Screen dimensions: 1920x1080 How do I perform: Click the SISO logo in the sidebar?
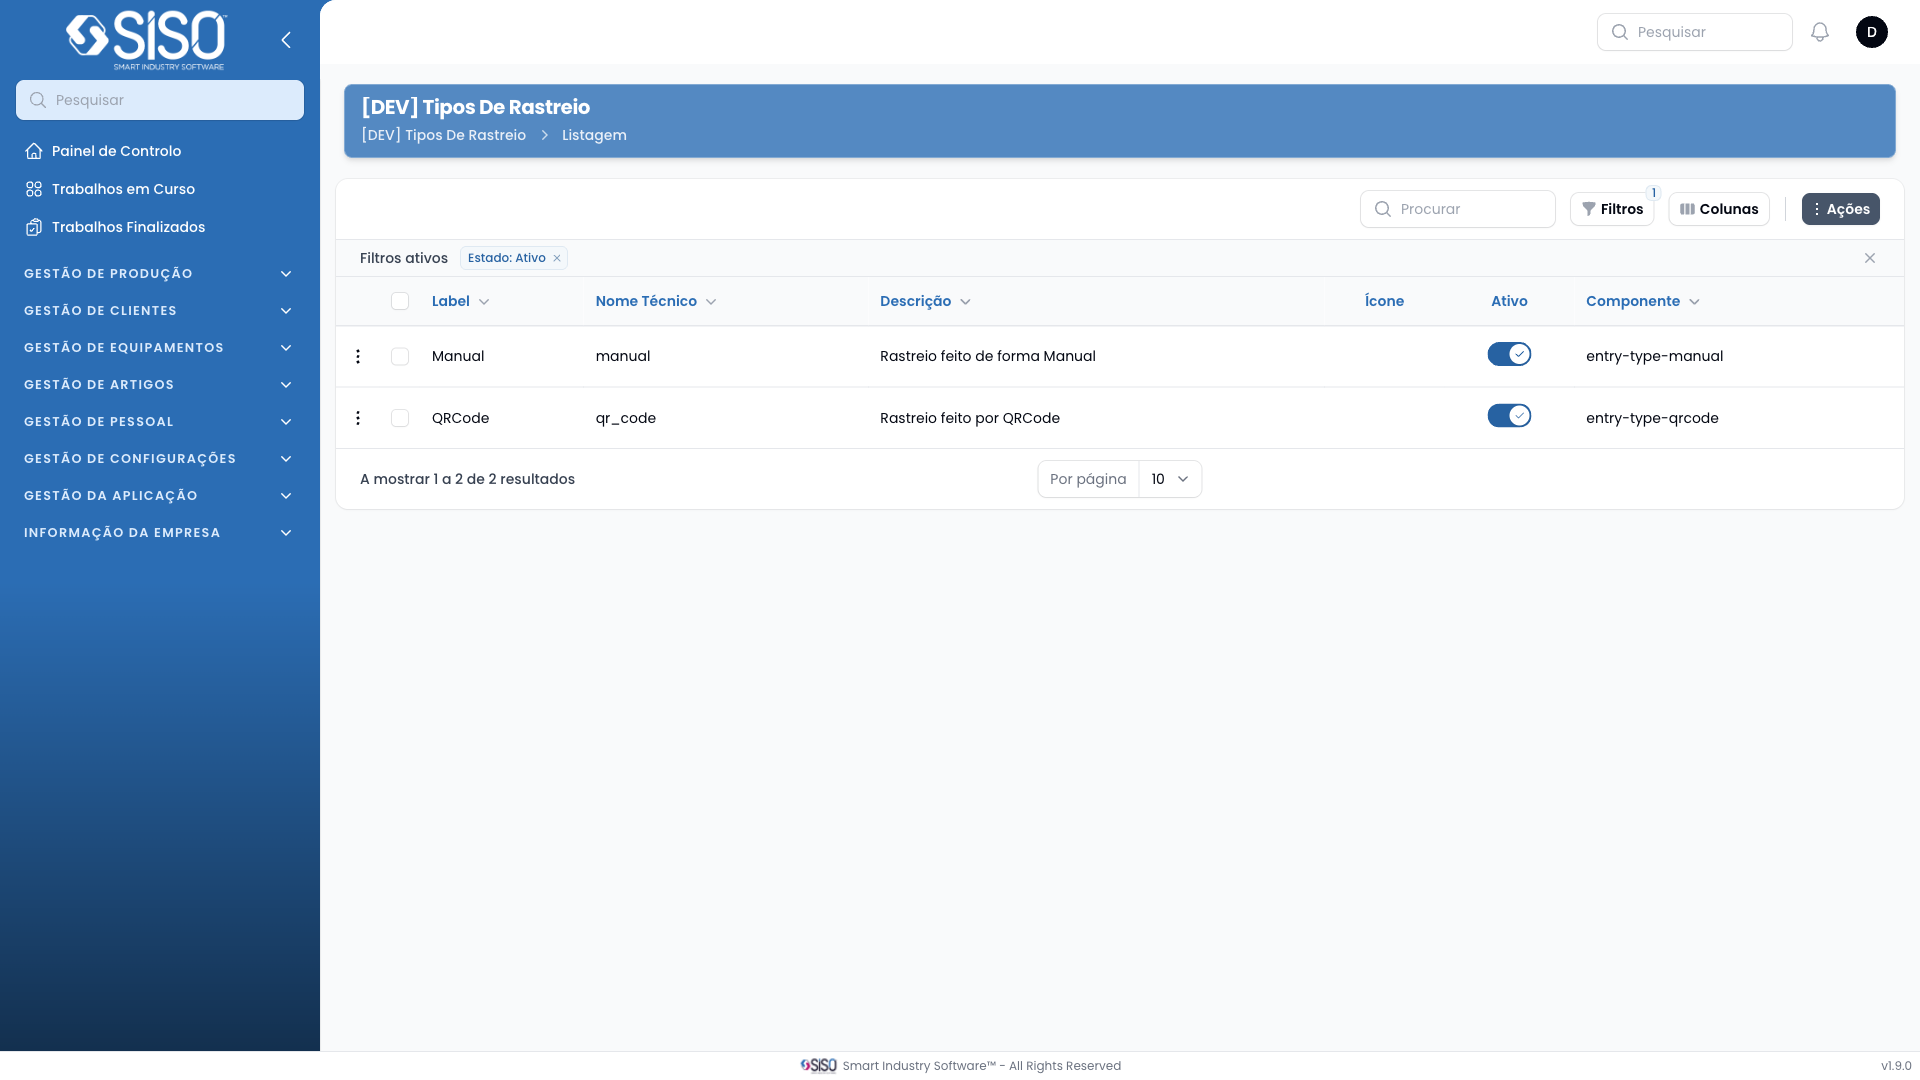pos(146,40)
